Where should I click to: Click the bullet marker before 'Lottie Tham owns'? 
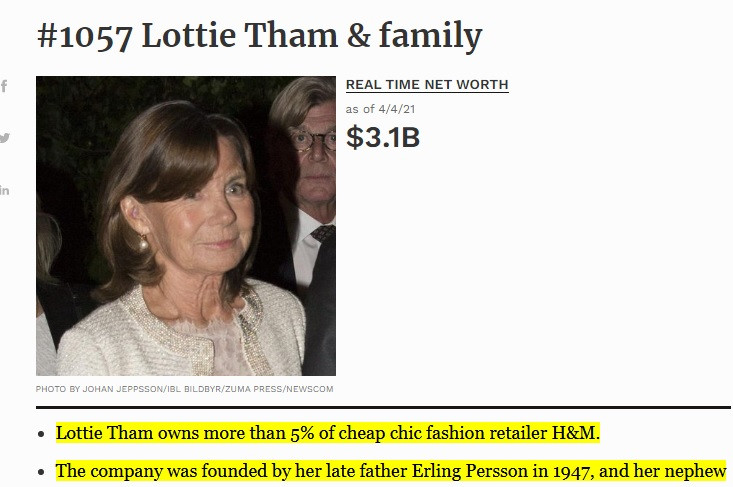pyautogui.click(x=39, y=435)
